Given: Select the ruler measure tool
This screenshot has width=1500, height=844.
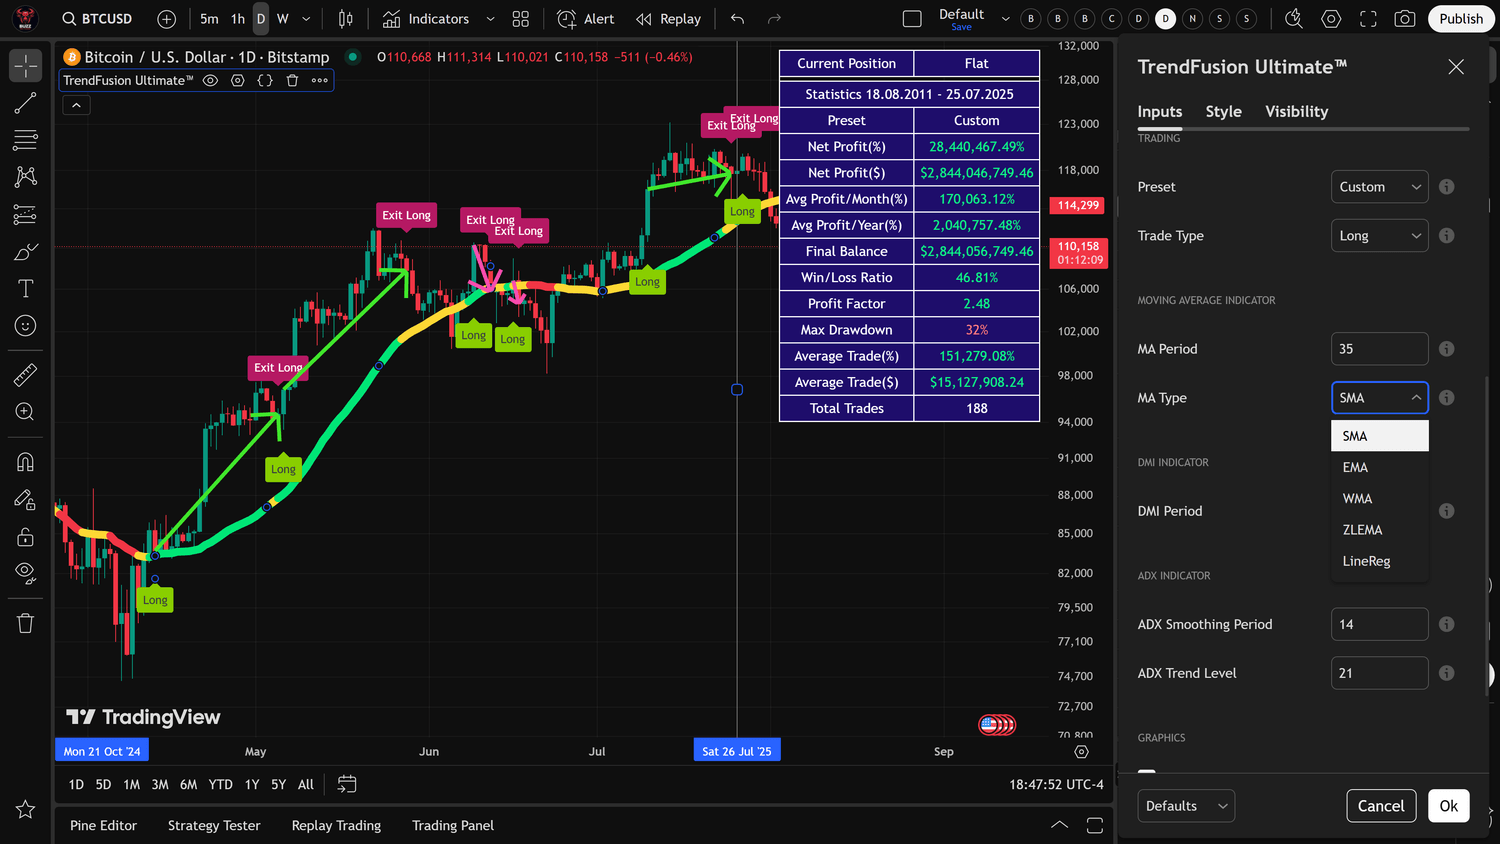Looking at the screenshot, I should pos(26,375).
